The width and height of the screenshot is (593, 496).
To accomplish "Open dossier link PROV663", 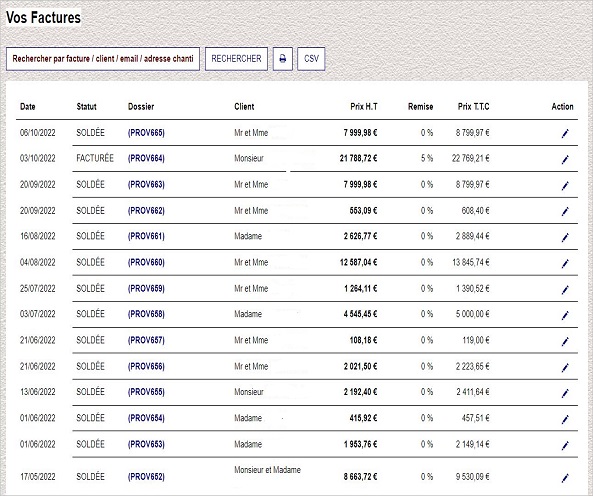I will (x=146, y=184).
